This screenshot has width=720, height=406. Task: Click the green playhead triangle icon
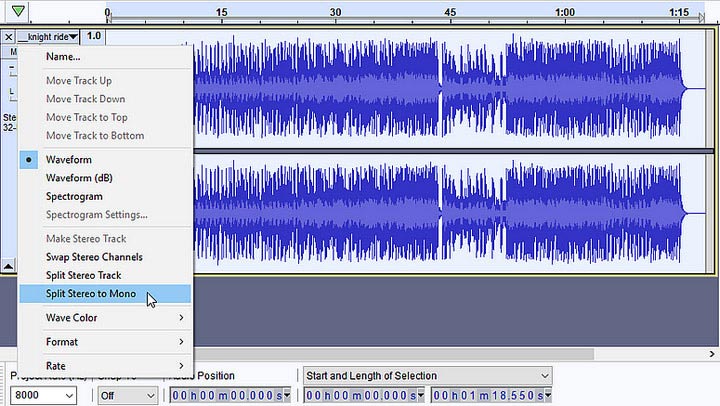tap(18, 11)
